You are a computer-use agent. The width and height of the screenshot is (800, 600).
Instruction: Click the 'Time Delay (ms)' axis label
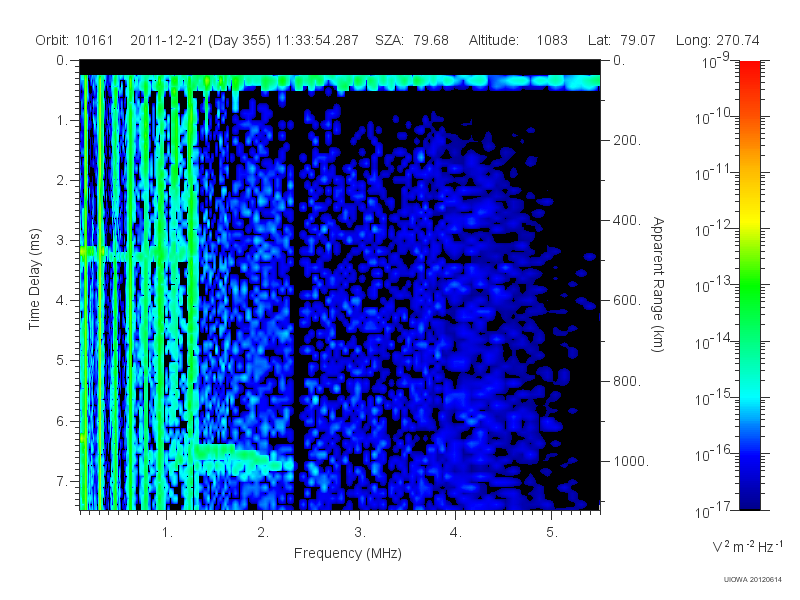pos(34,279)
